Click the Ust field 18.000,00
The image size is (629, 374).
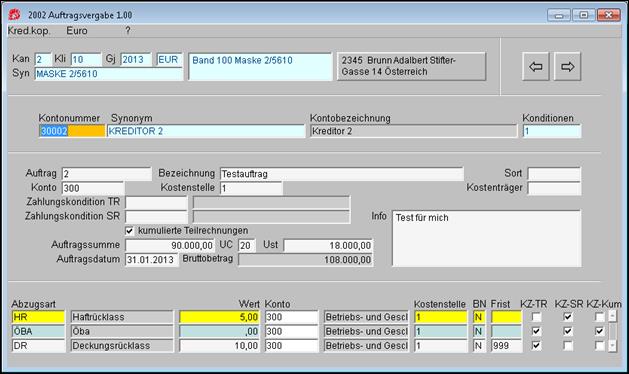point(328,245)
